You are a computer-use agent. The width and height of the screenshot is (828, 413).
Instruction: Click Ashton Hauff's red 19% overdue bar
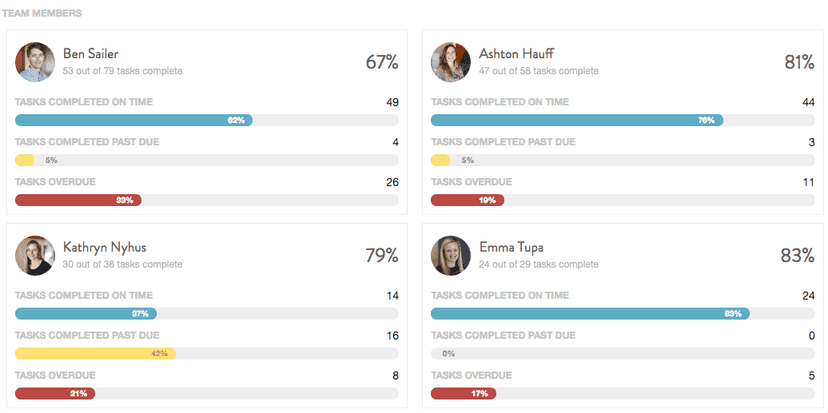coord(467,200)
